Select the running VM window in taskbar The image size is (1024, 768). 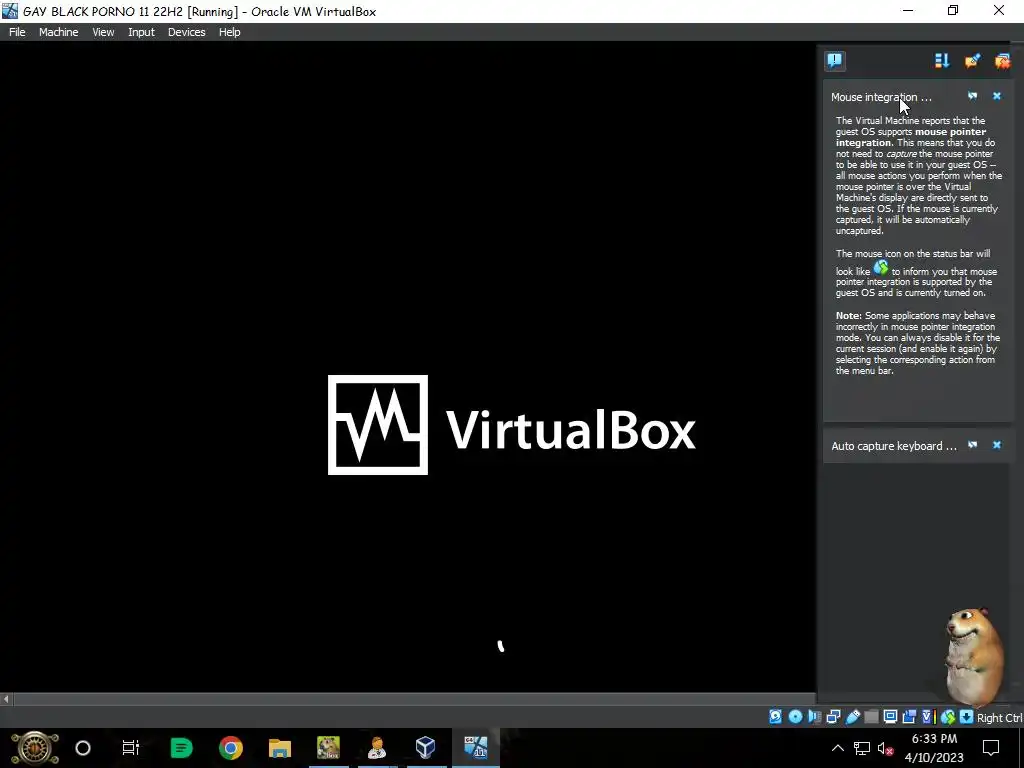tap(475, 748)
